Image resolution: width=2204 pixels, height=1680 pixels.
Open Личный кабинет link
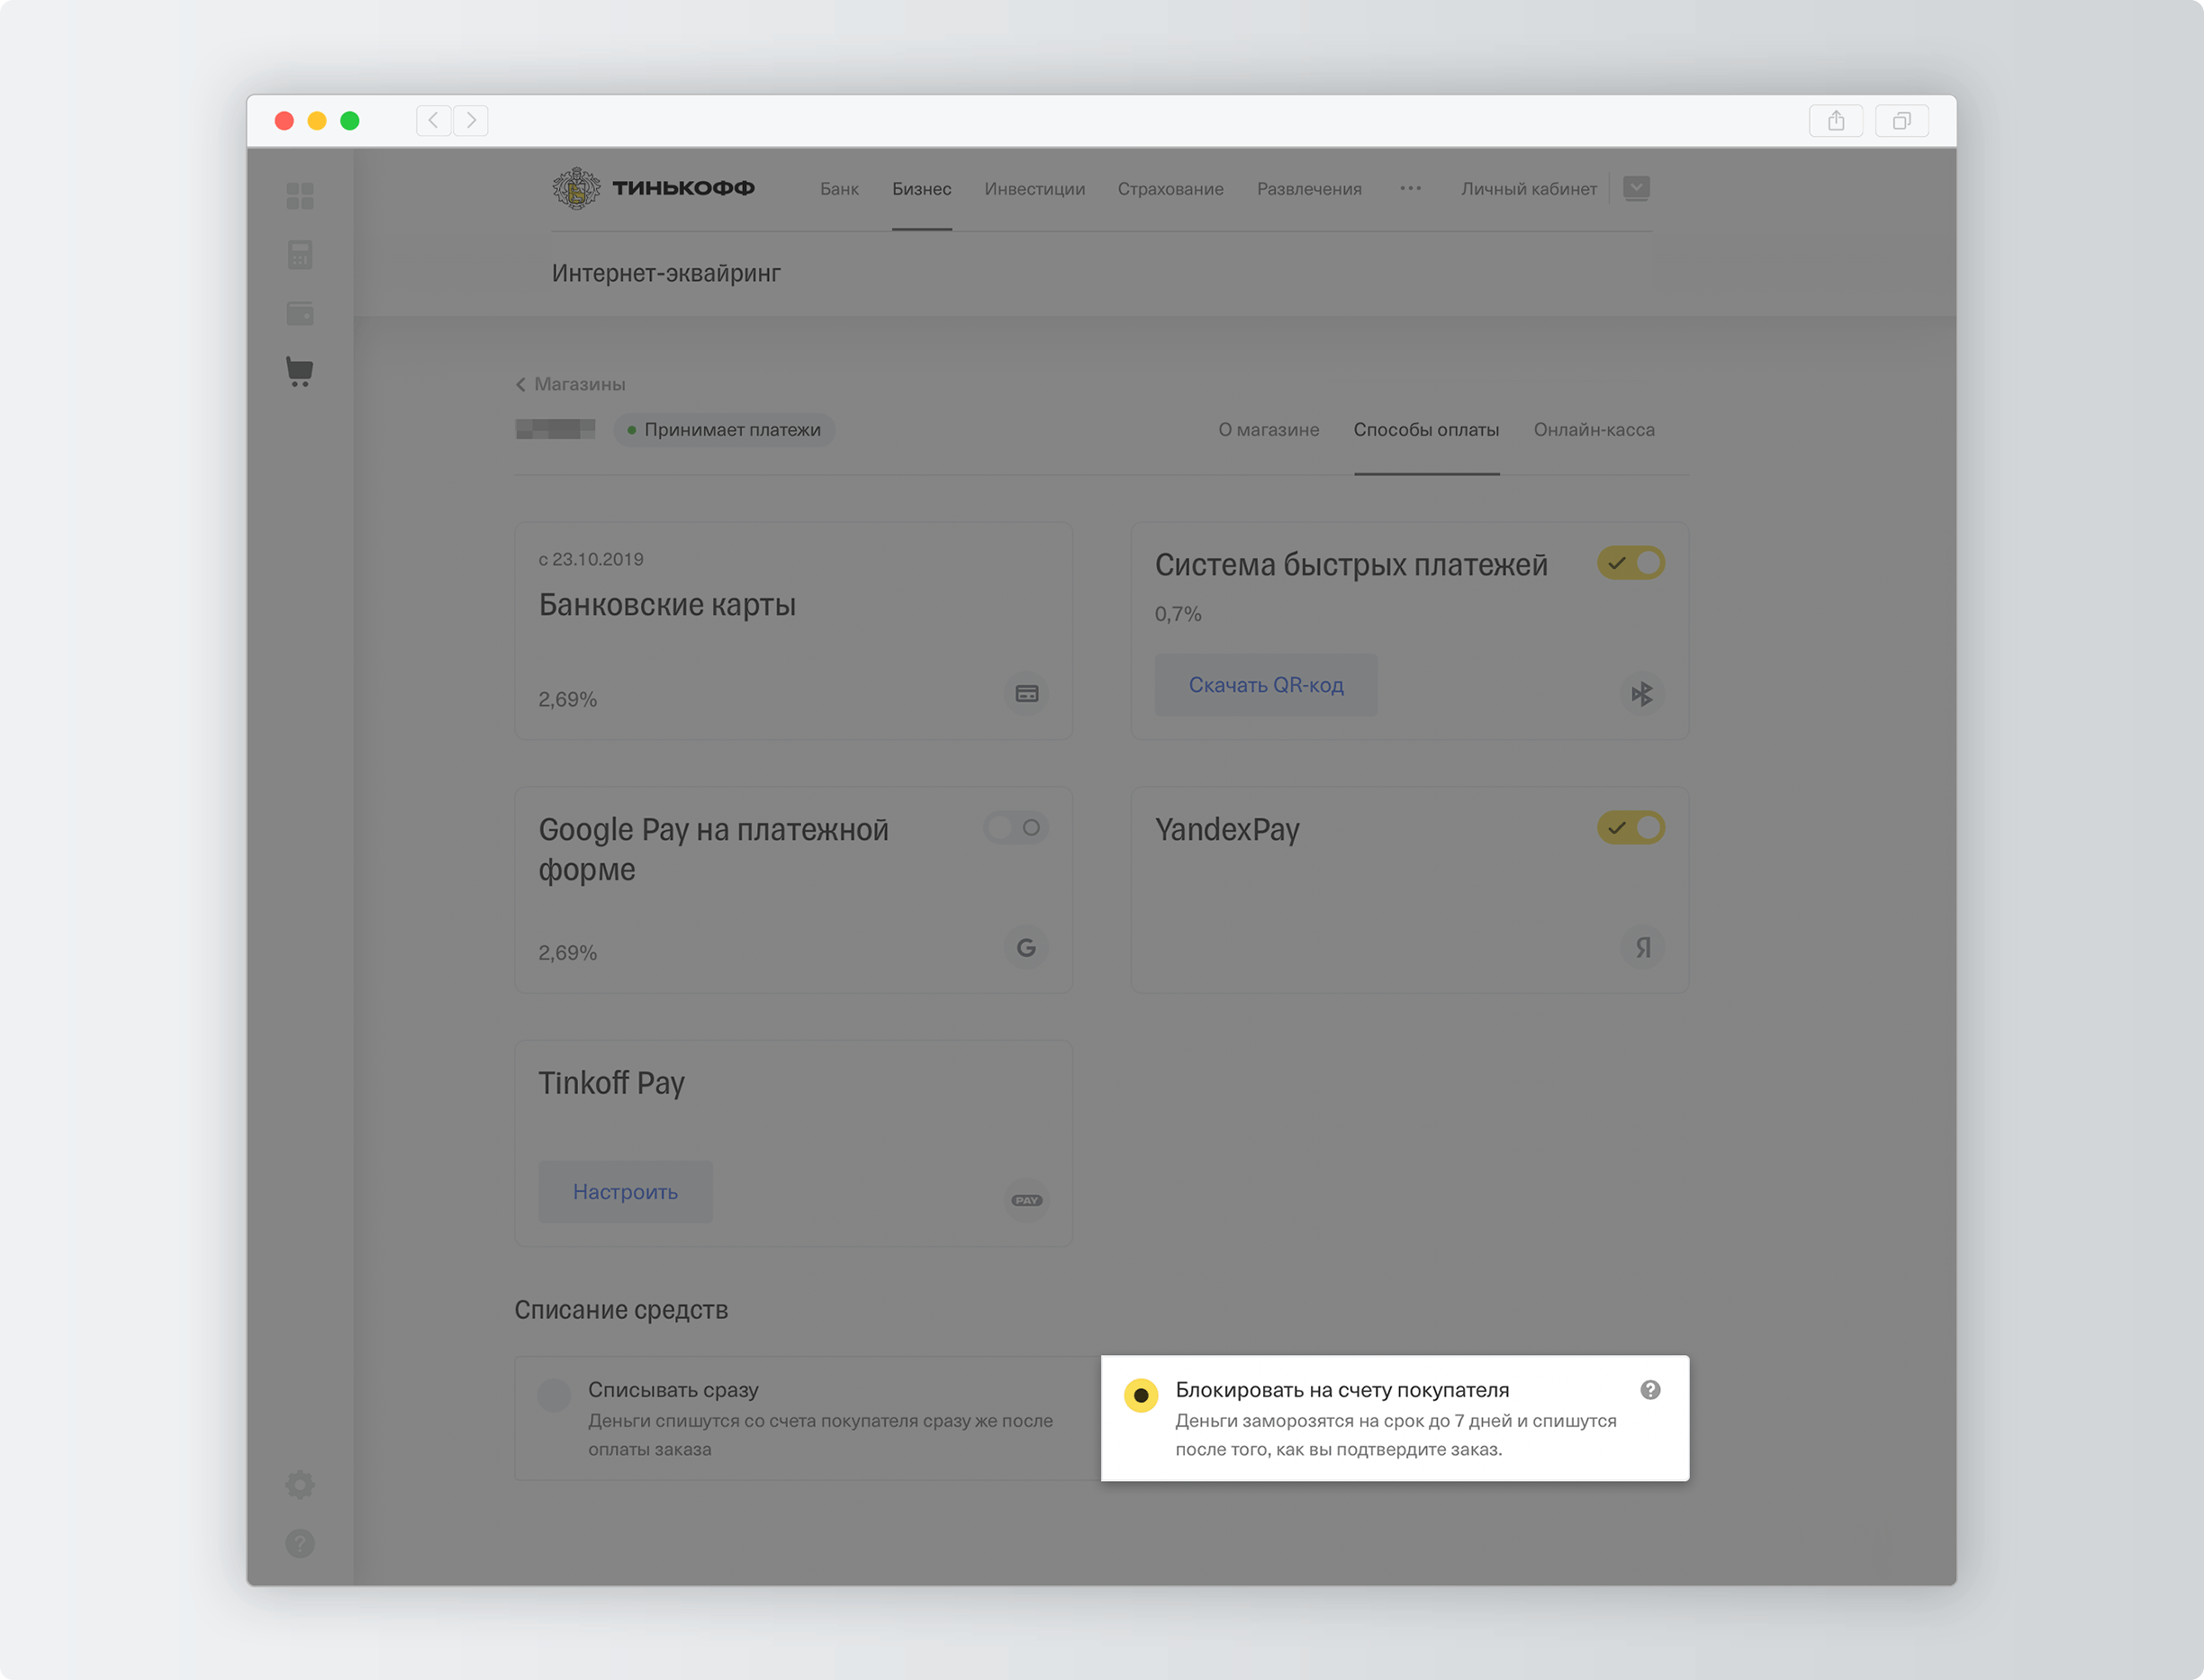coord(1529,189)
